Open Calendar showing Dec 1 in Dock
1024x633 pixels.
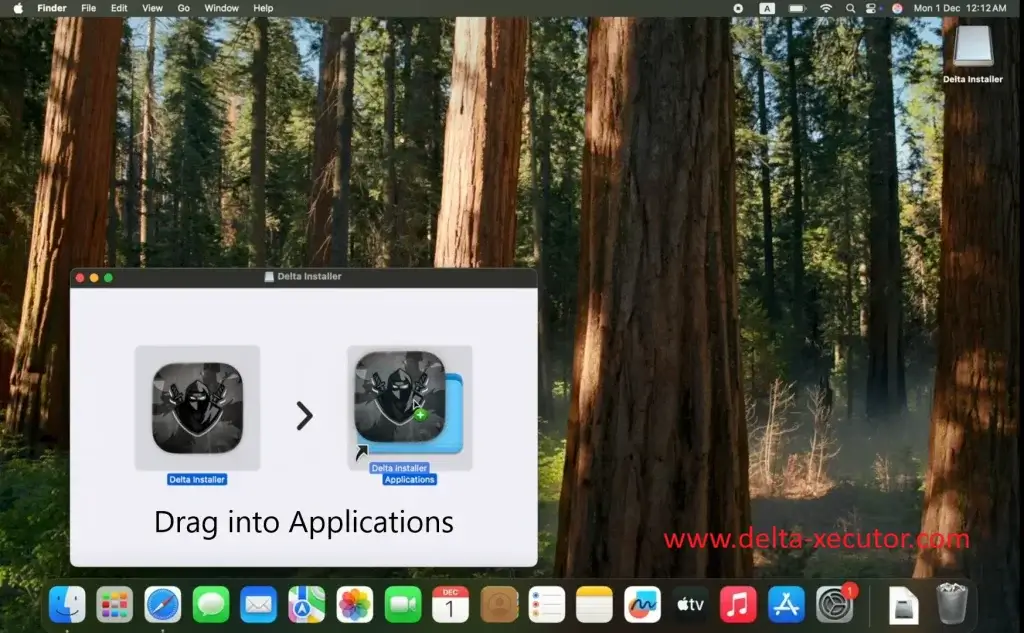451,604
